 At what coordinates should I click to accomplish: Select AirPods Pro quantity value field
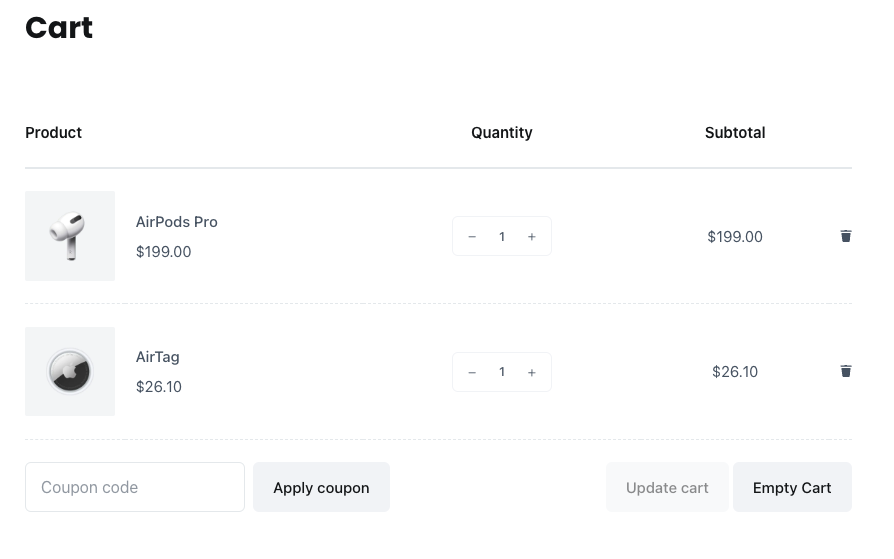click(x=502, y=236)
